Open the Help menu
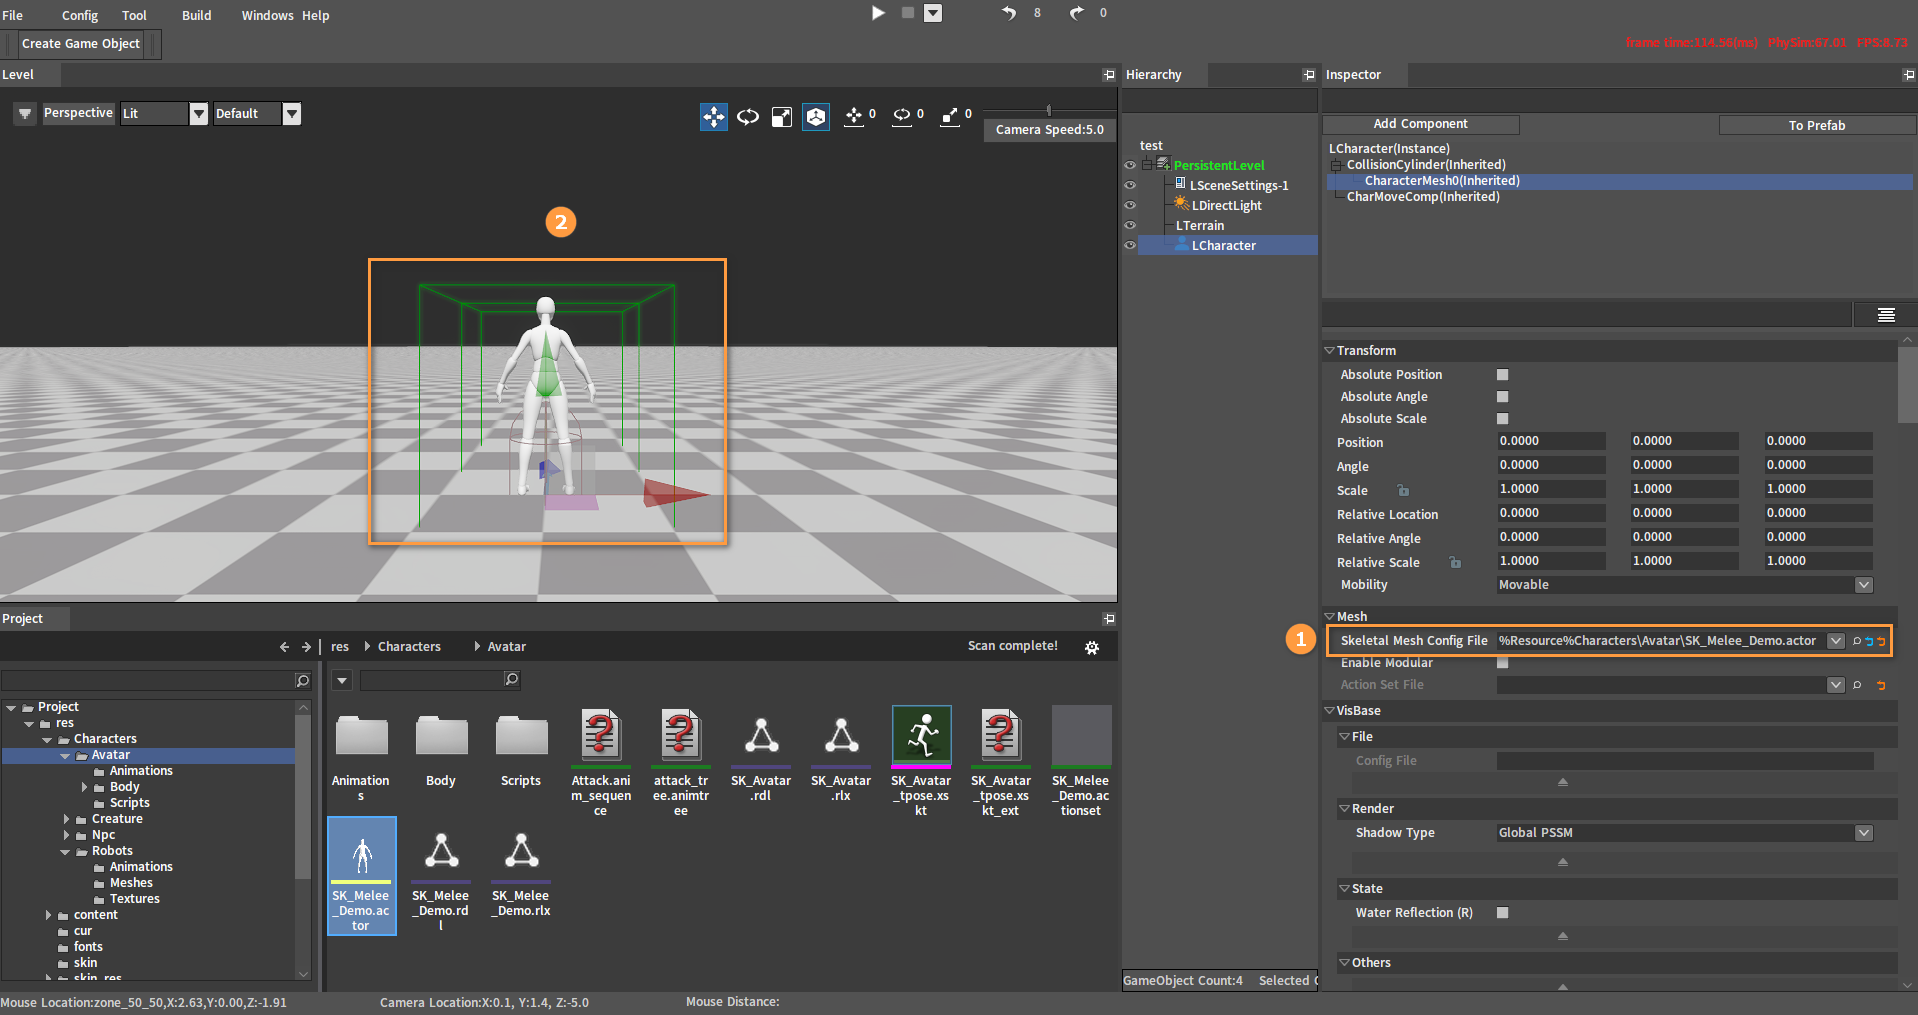This screenshot has height=1015, width=1918. click(x=316, y=15)
